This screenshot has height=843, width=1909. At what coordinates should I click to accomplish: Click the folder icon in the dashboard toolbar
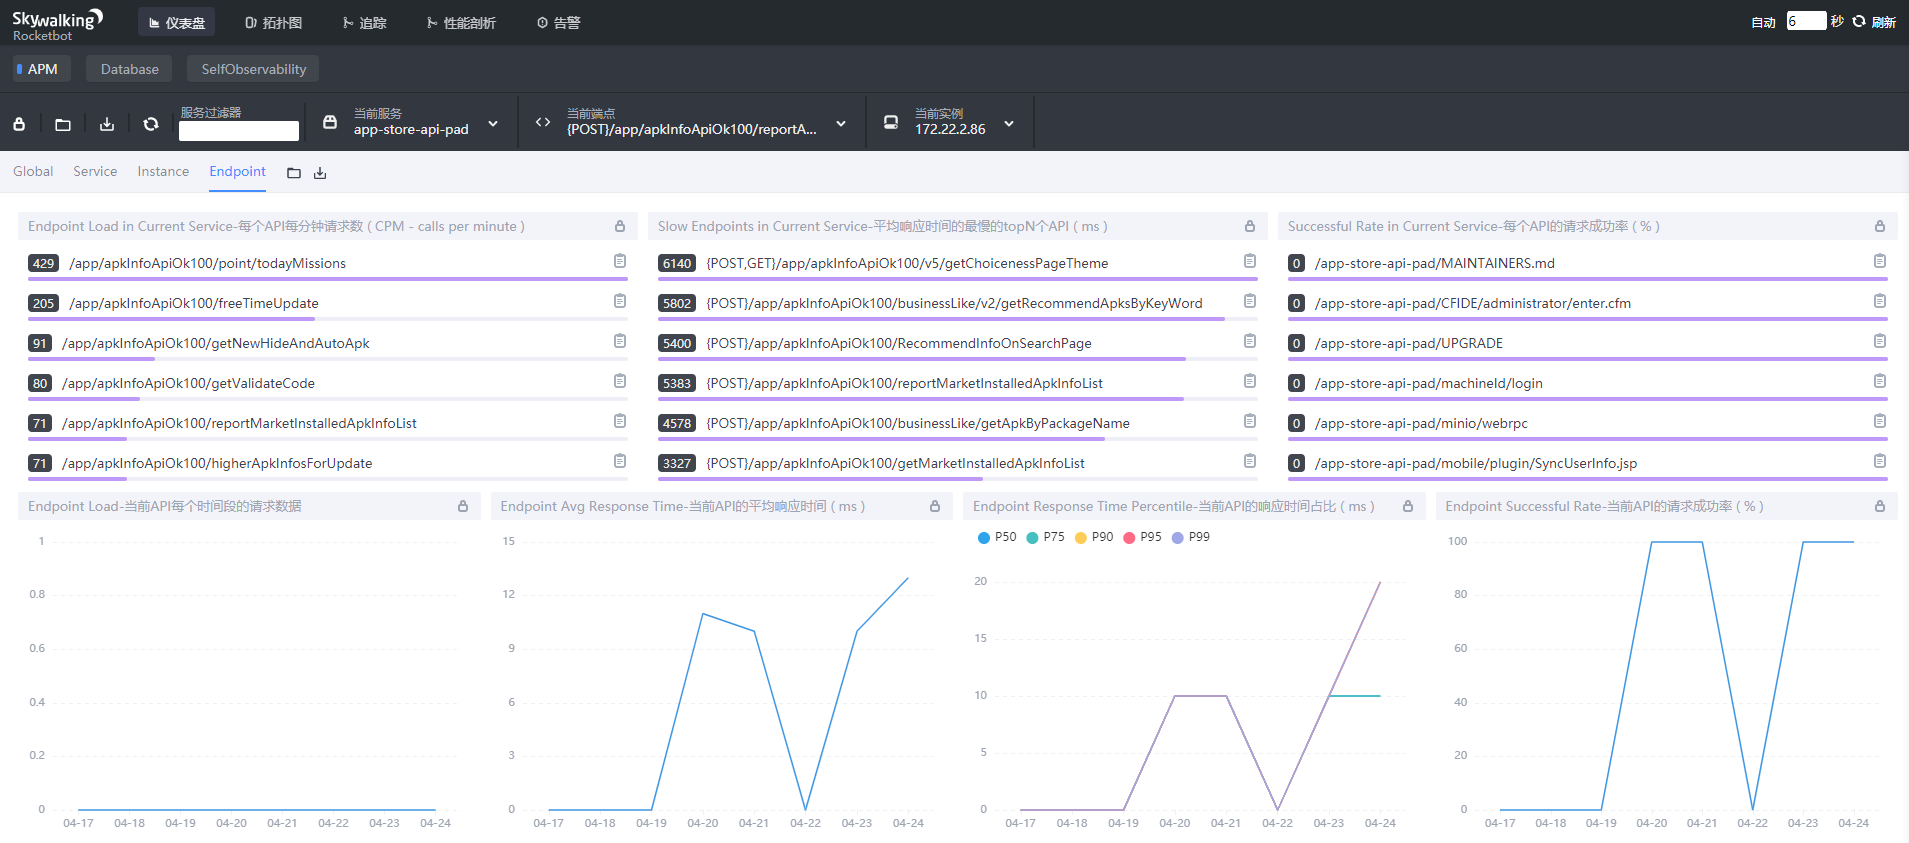pyautogui.click(x=63, y=124)
